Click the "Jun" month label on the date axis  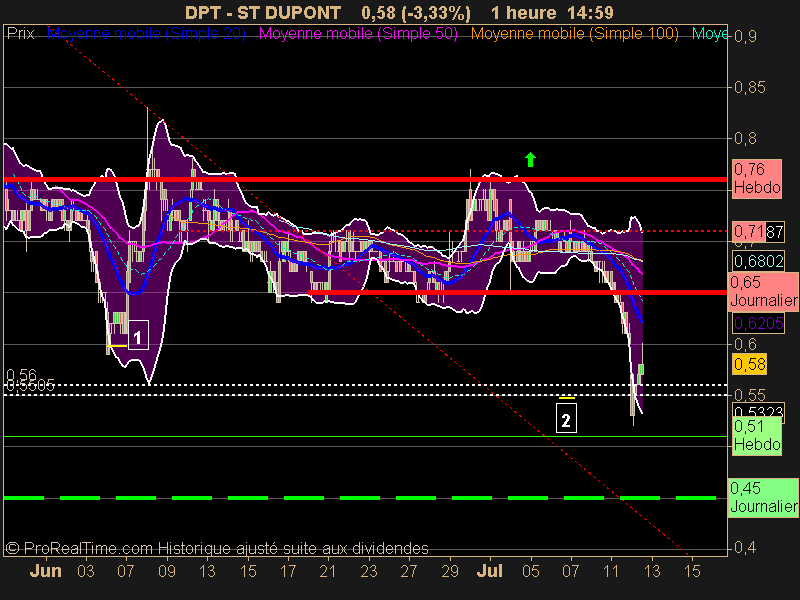(x=45, y=571)
